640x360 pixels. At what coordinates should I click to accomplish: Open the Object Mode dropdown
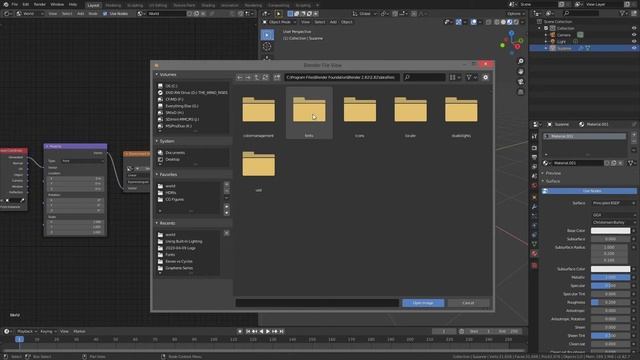pyautogui.click(x=279, y=22)
